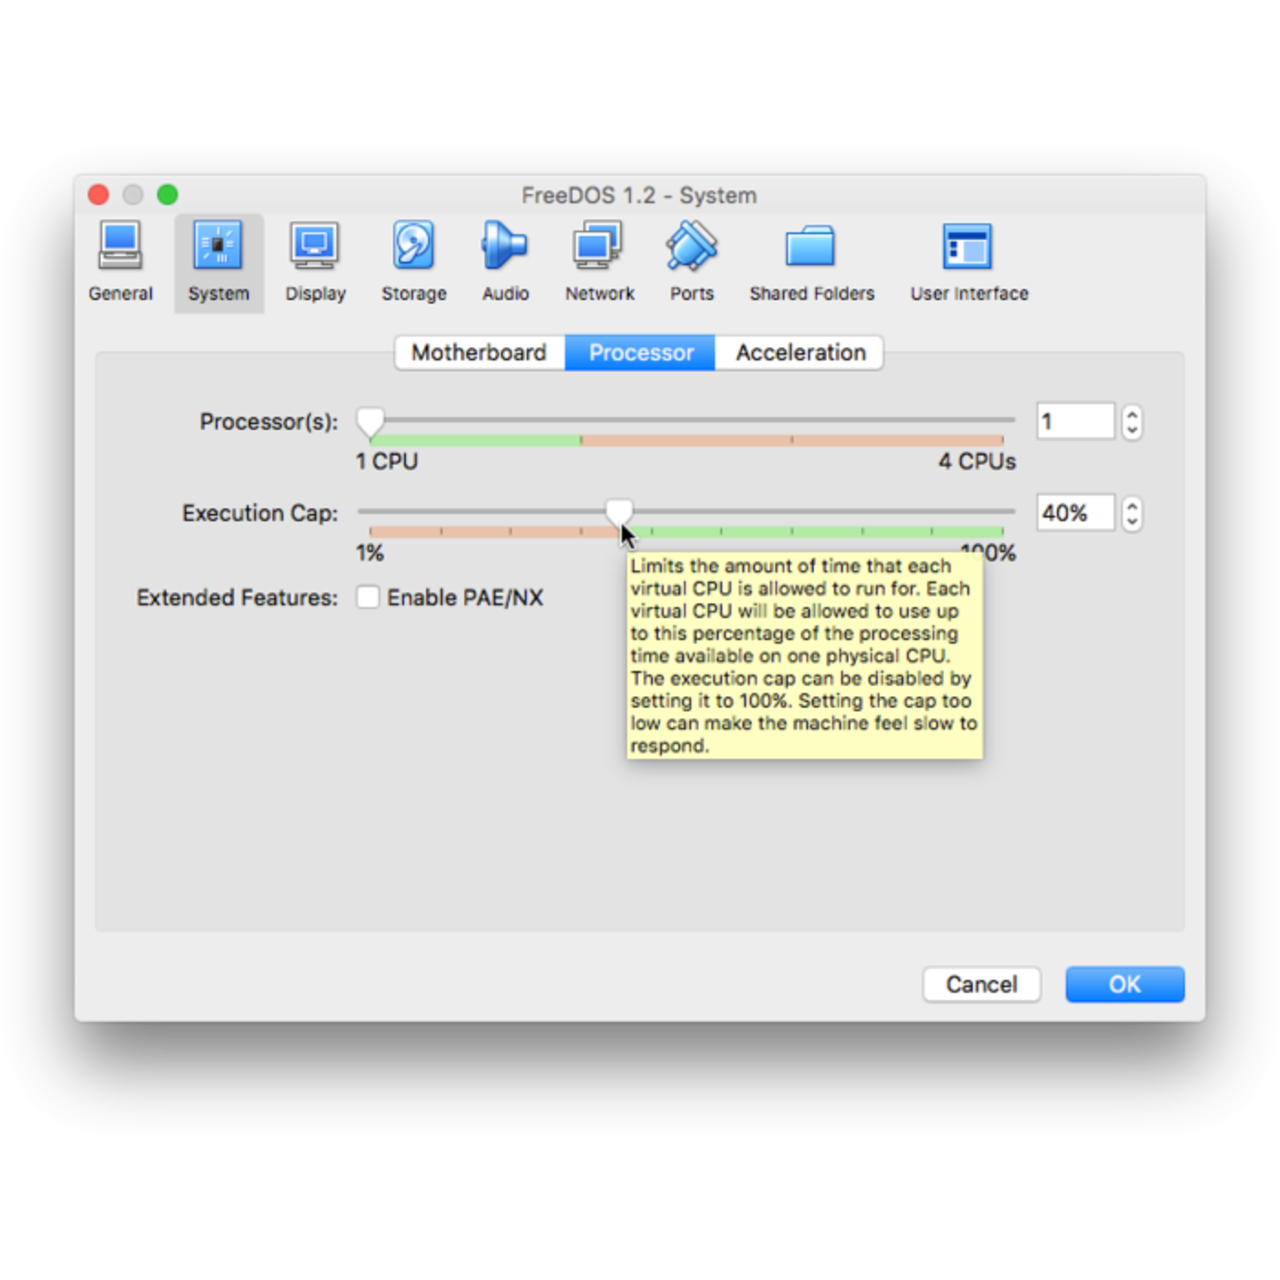The image size is (1280, 1280).
Task: Click the processor count input field
Action: pyautogui.click(x=1075, y=421)
